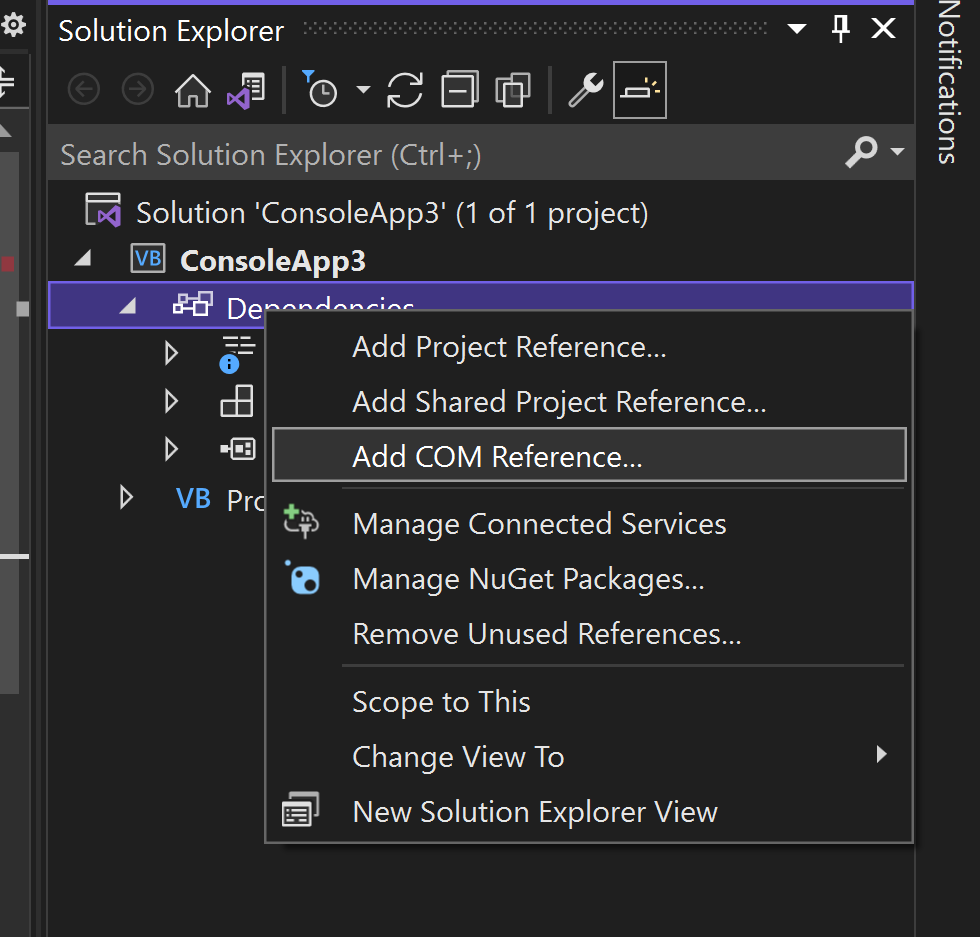Click the Solution file icon
Screen dimensions: 980x937
click(x=103, y=210)
